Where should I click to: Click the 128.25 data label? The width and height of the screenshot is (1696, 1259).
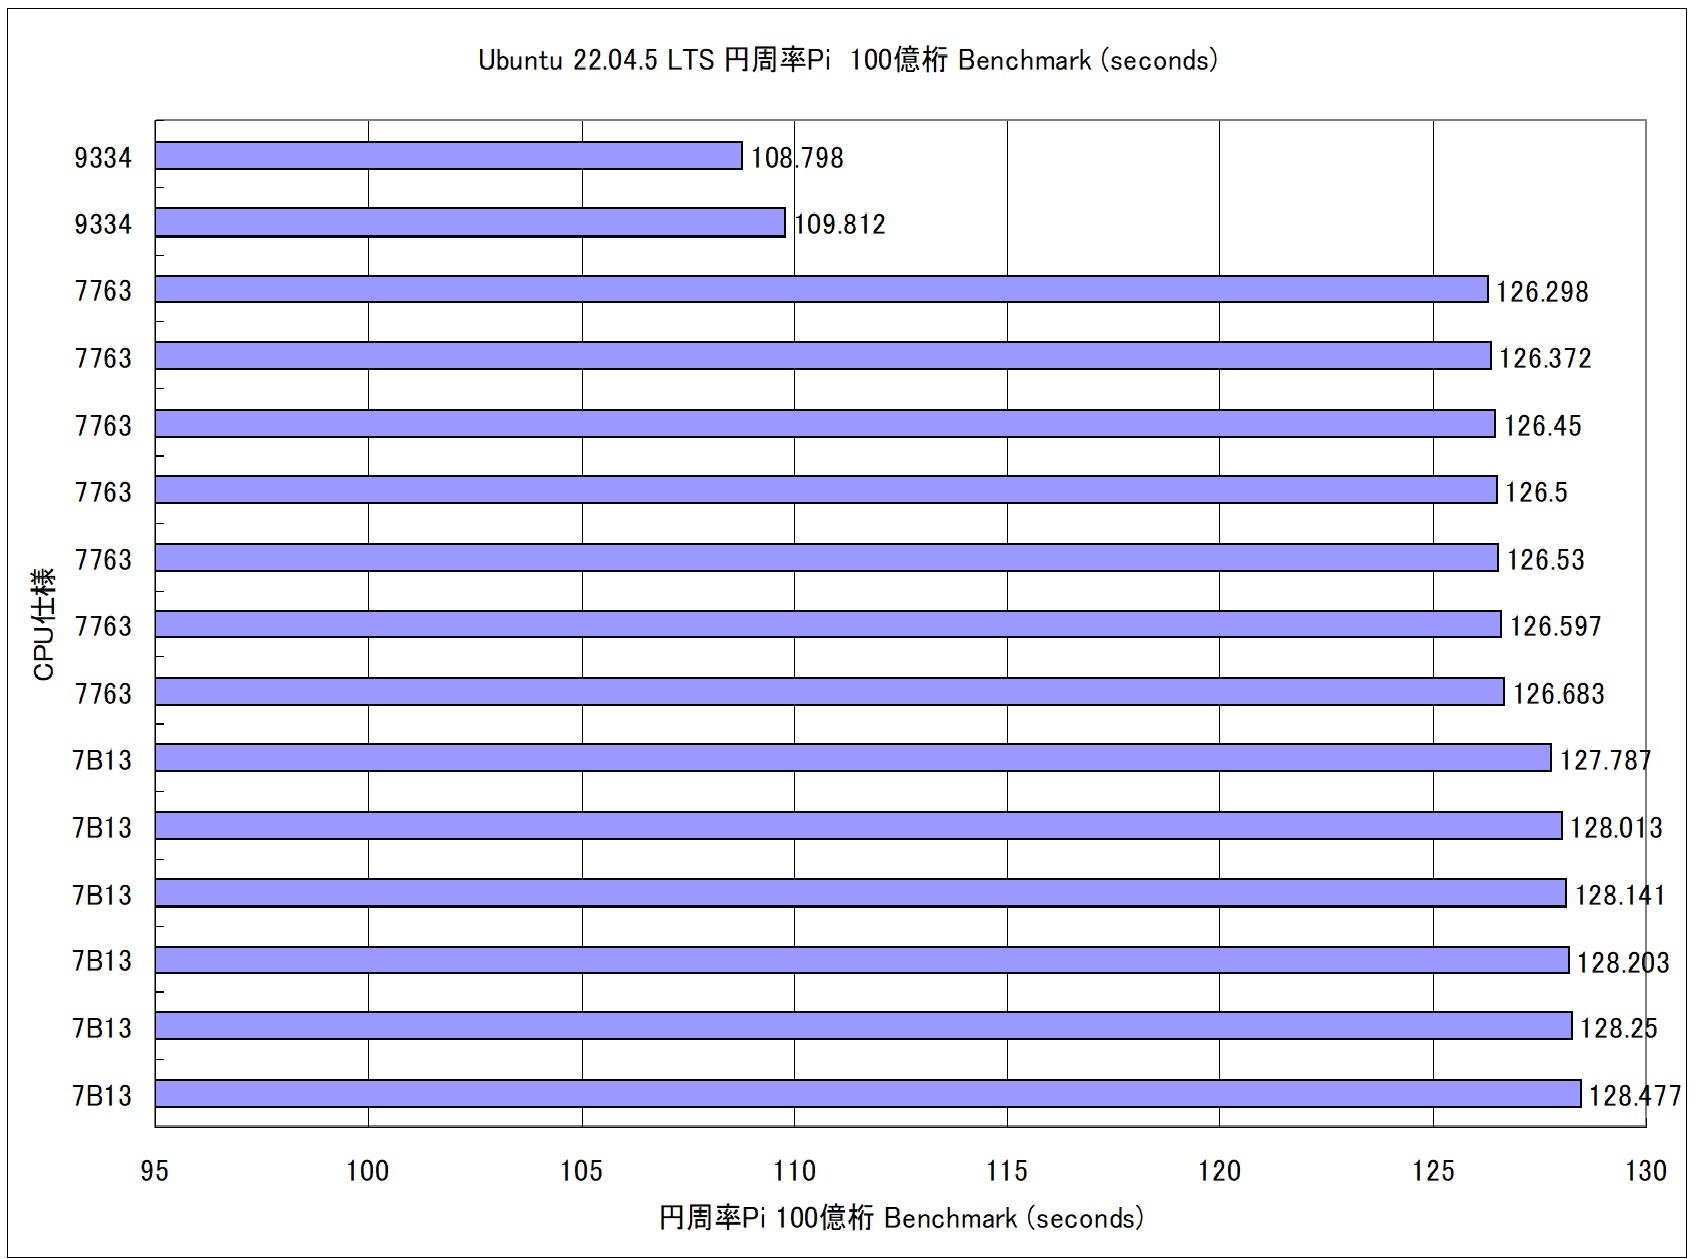pos(1618,1028)
